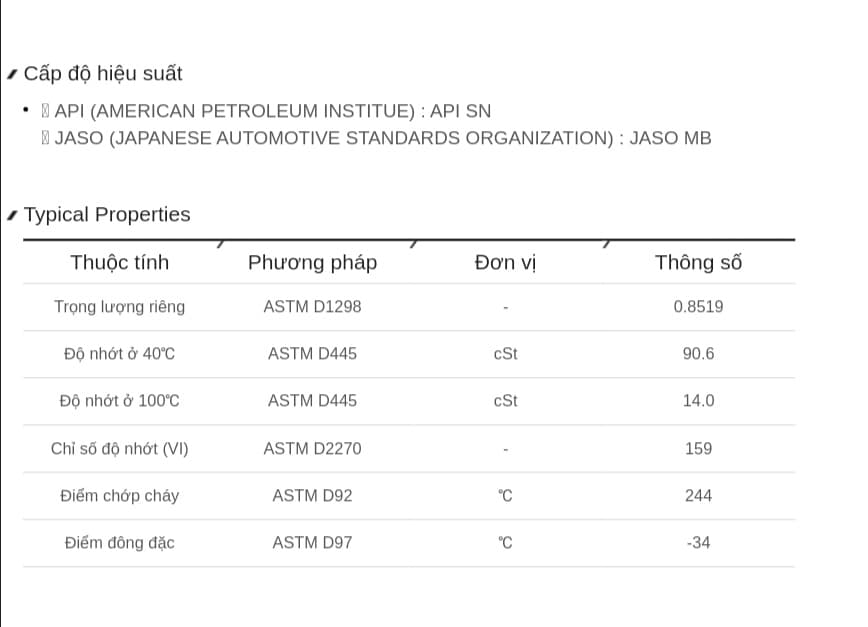Click the Phương pháp column header
Viewport: 868px width, 627px height.
tap(312, 262)
